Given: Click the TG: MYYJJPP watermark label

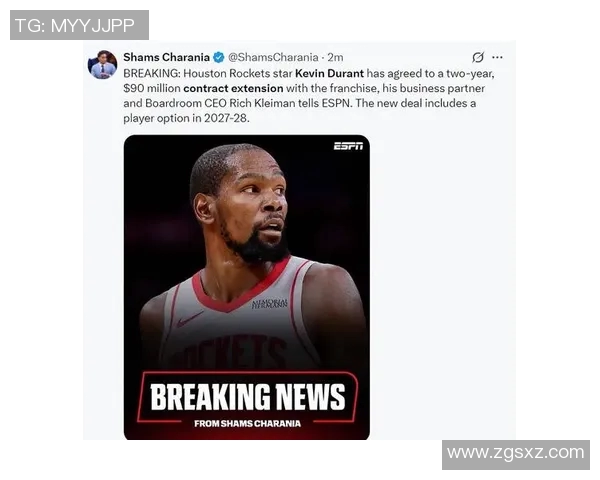Looking at the screenshot, I should click(x=79, y=25).
